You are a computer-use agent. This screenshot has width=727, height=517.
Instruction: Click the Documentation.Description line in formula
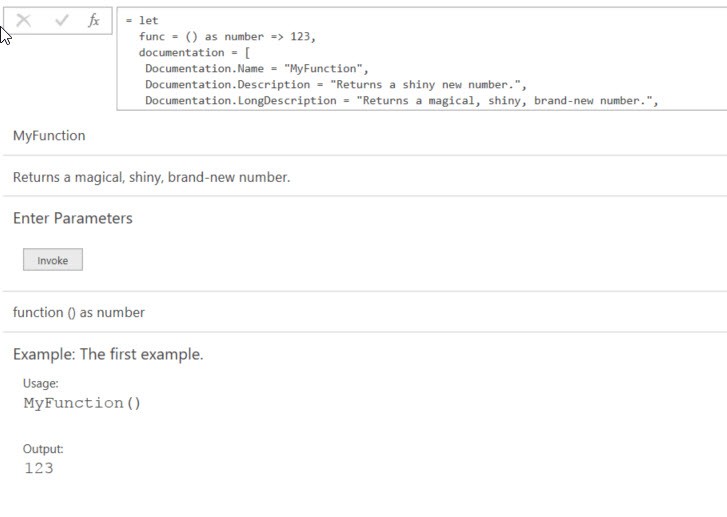336,84
